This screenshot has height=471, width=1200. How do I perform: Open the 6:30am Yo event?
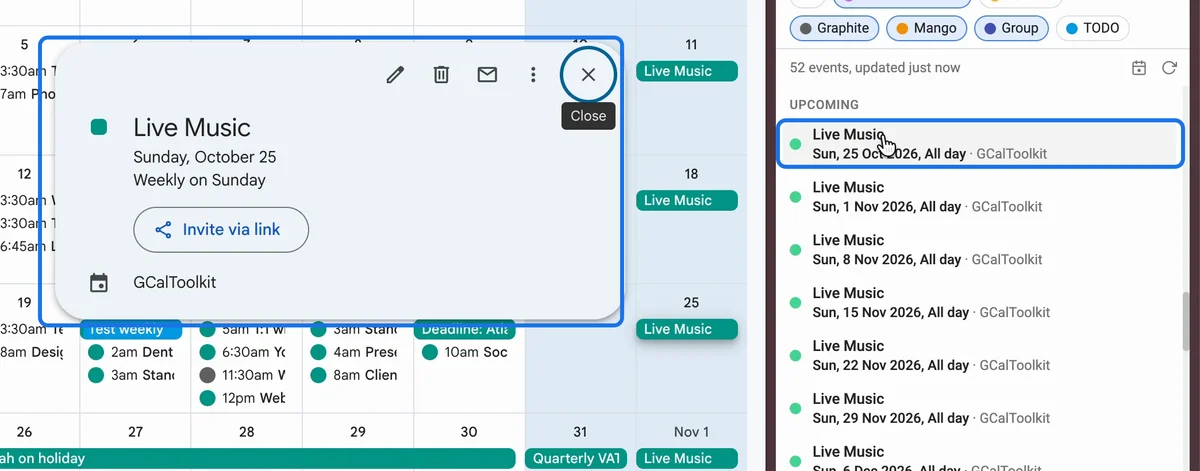[243, 352]
